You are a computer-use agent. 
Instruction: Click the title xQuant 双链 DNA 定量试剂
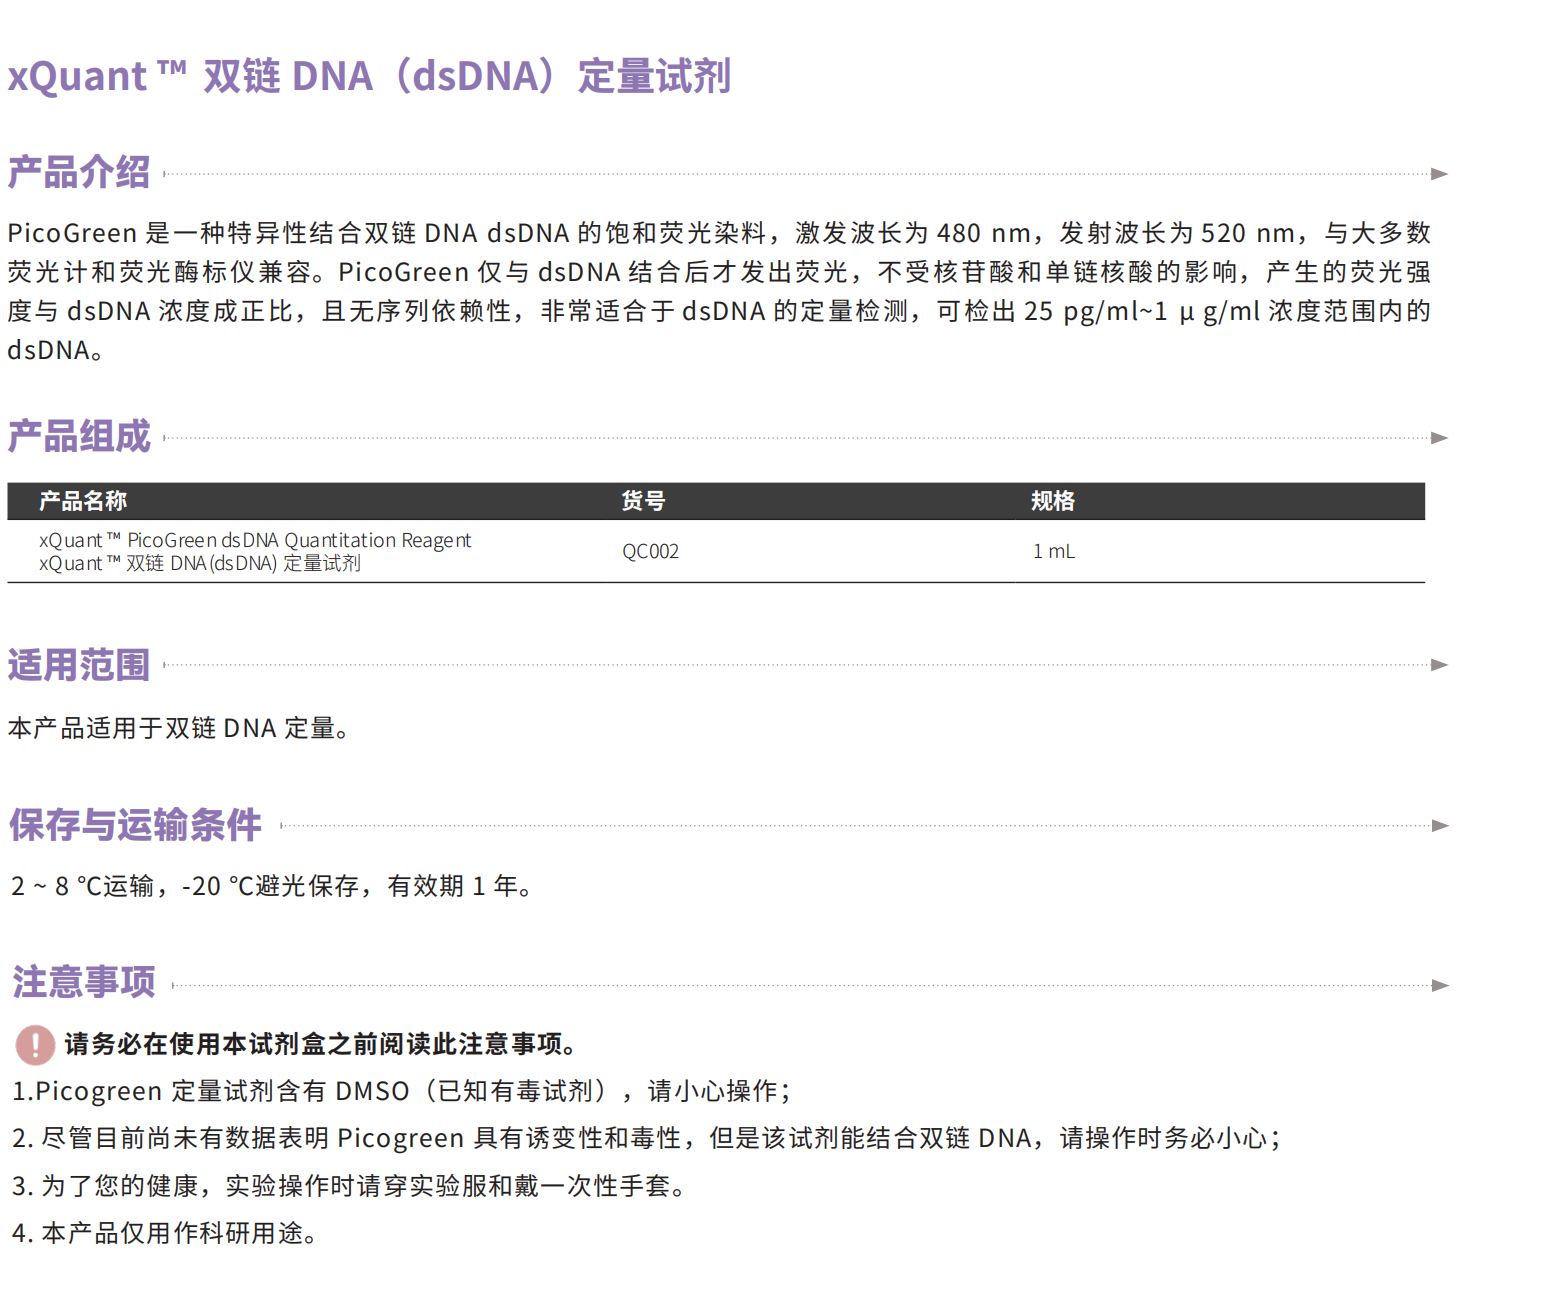369,76
